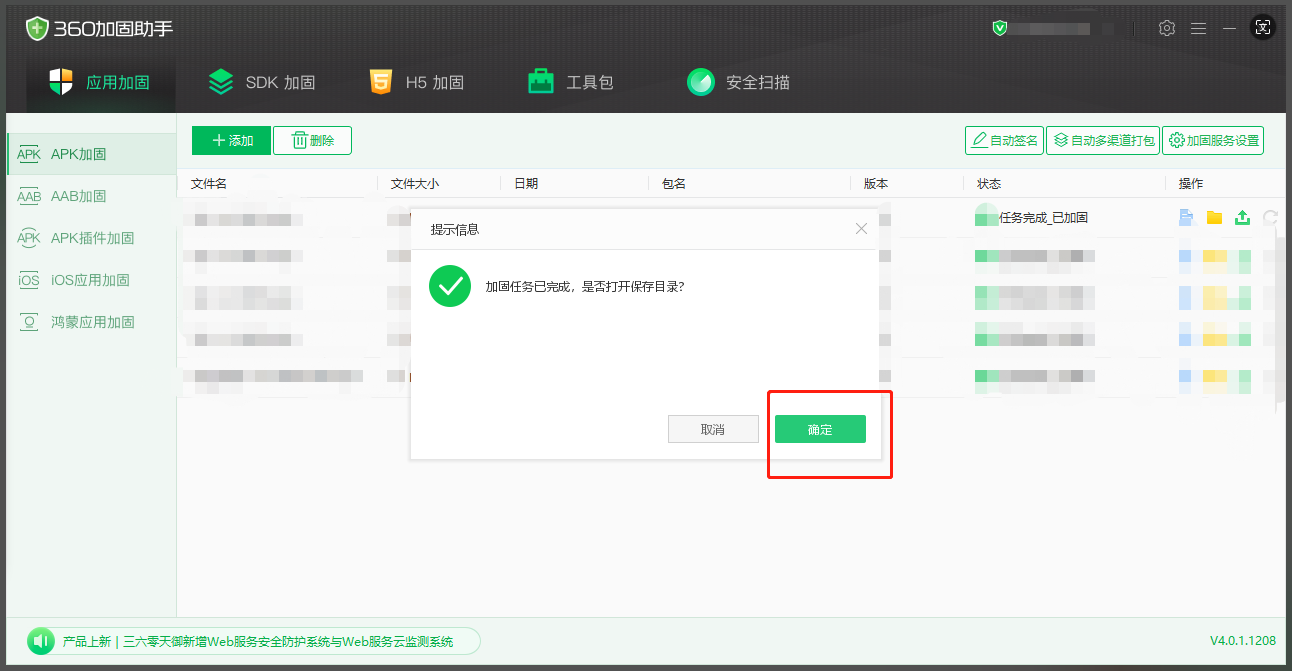Switch to SDK 加固 tab

(261, 82)
